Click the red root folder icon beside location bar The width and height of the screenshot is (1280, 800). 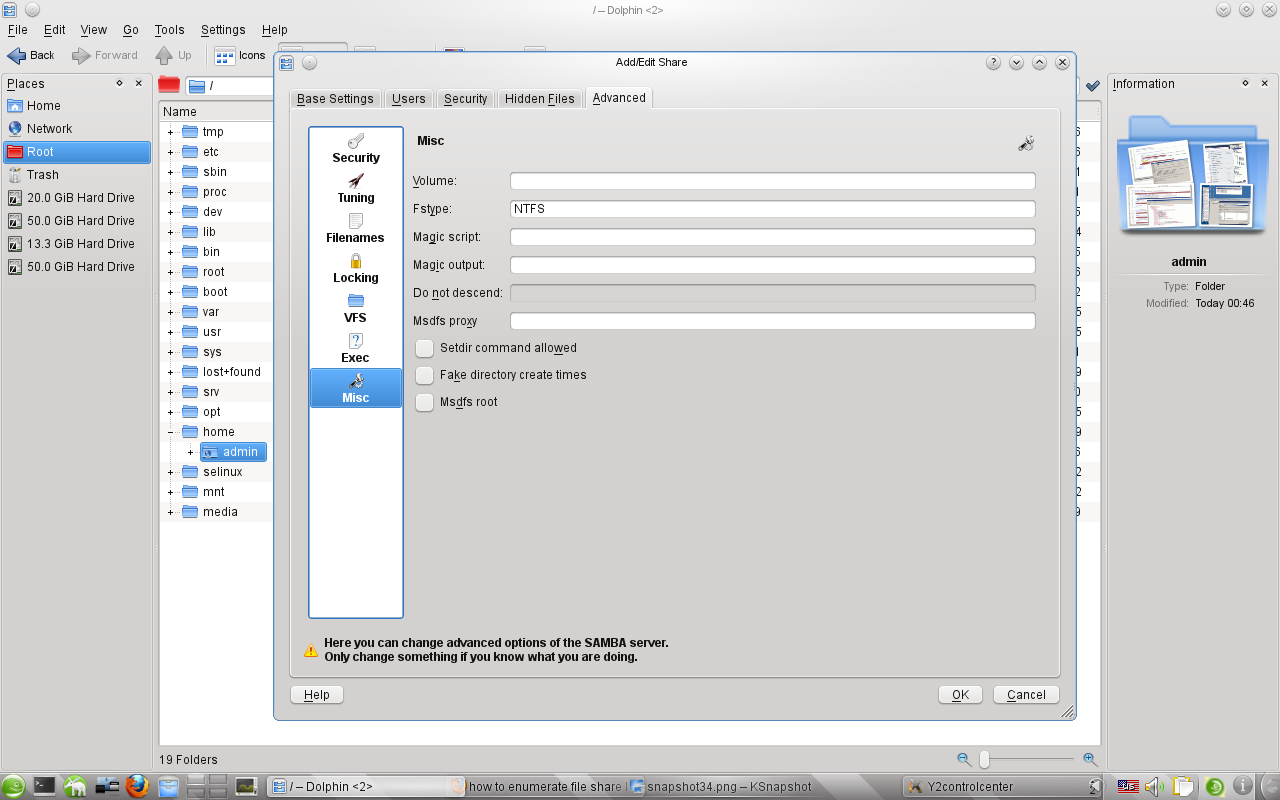[169, 85]
